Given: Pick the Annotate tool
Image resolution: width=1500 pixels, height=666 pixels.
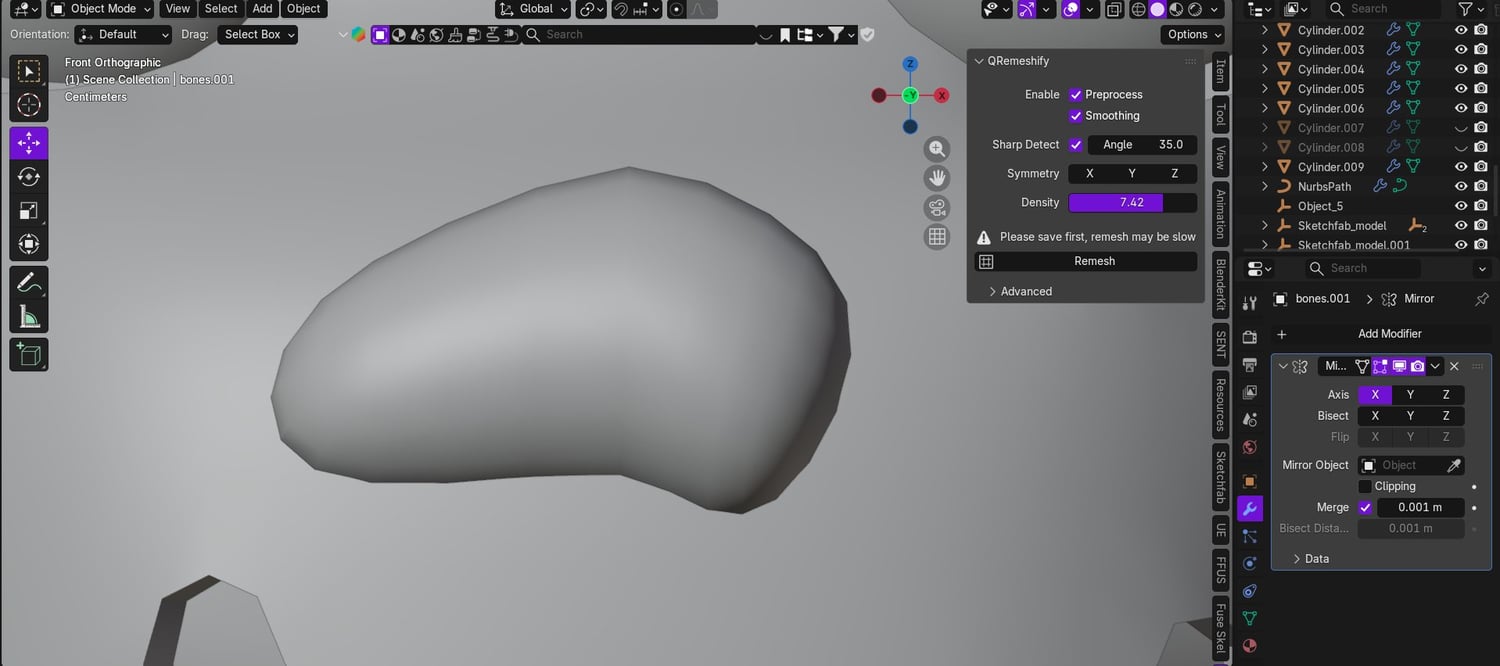Looking at the screenshot, I should click(29, 283).
